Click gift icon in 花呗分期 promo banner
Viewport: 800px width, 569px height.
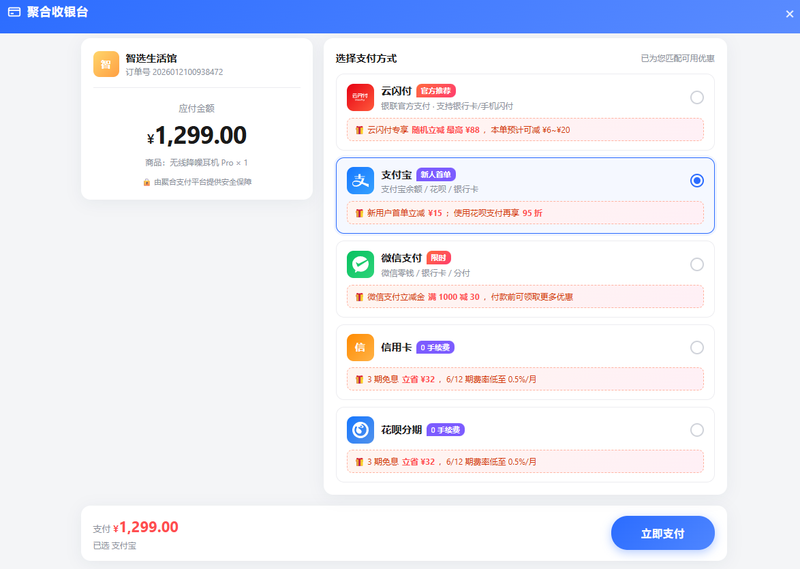click(x=359, y=462)
